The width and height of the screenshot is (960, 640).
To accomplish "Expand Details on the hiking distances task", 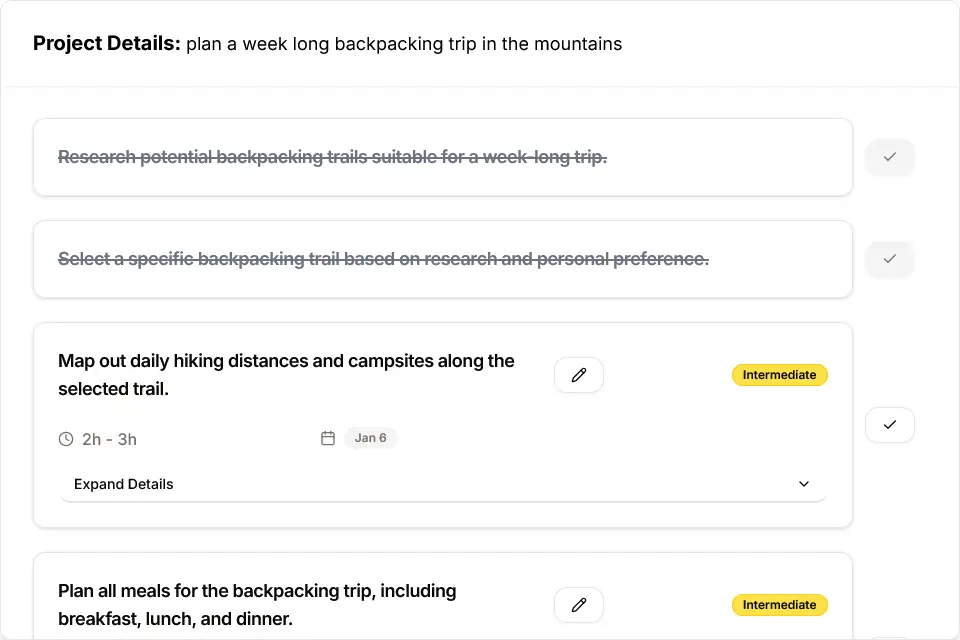I will [443, 484].
